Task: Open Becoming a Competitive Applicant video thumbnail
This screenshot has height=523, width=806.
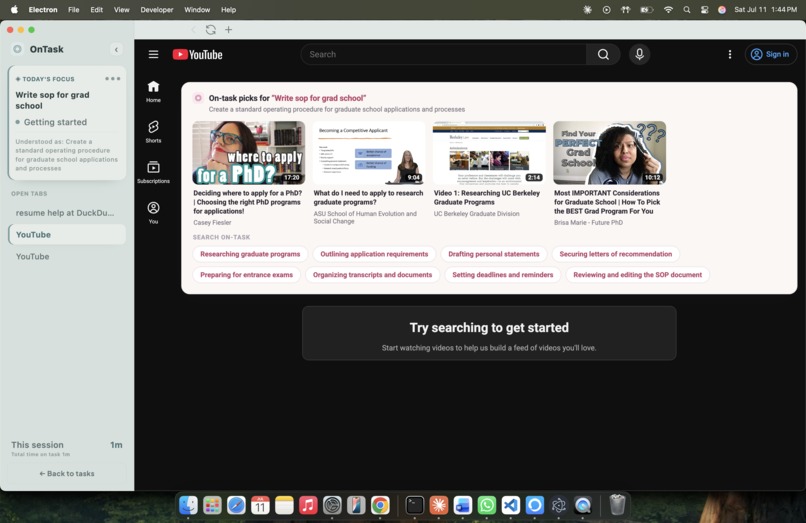Action: coord(369,153)
